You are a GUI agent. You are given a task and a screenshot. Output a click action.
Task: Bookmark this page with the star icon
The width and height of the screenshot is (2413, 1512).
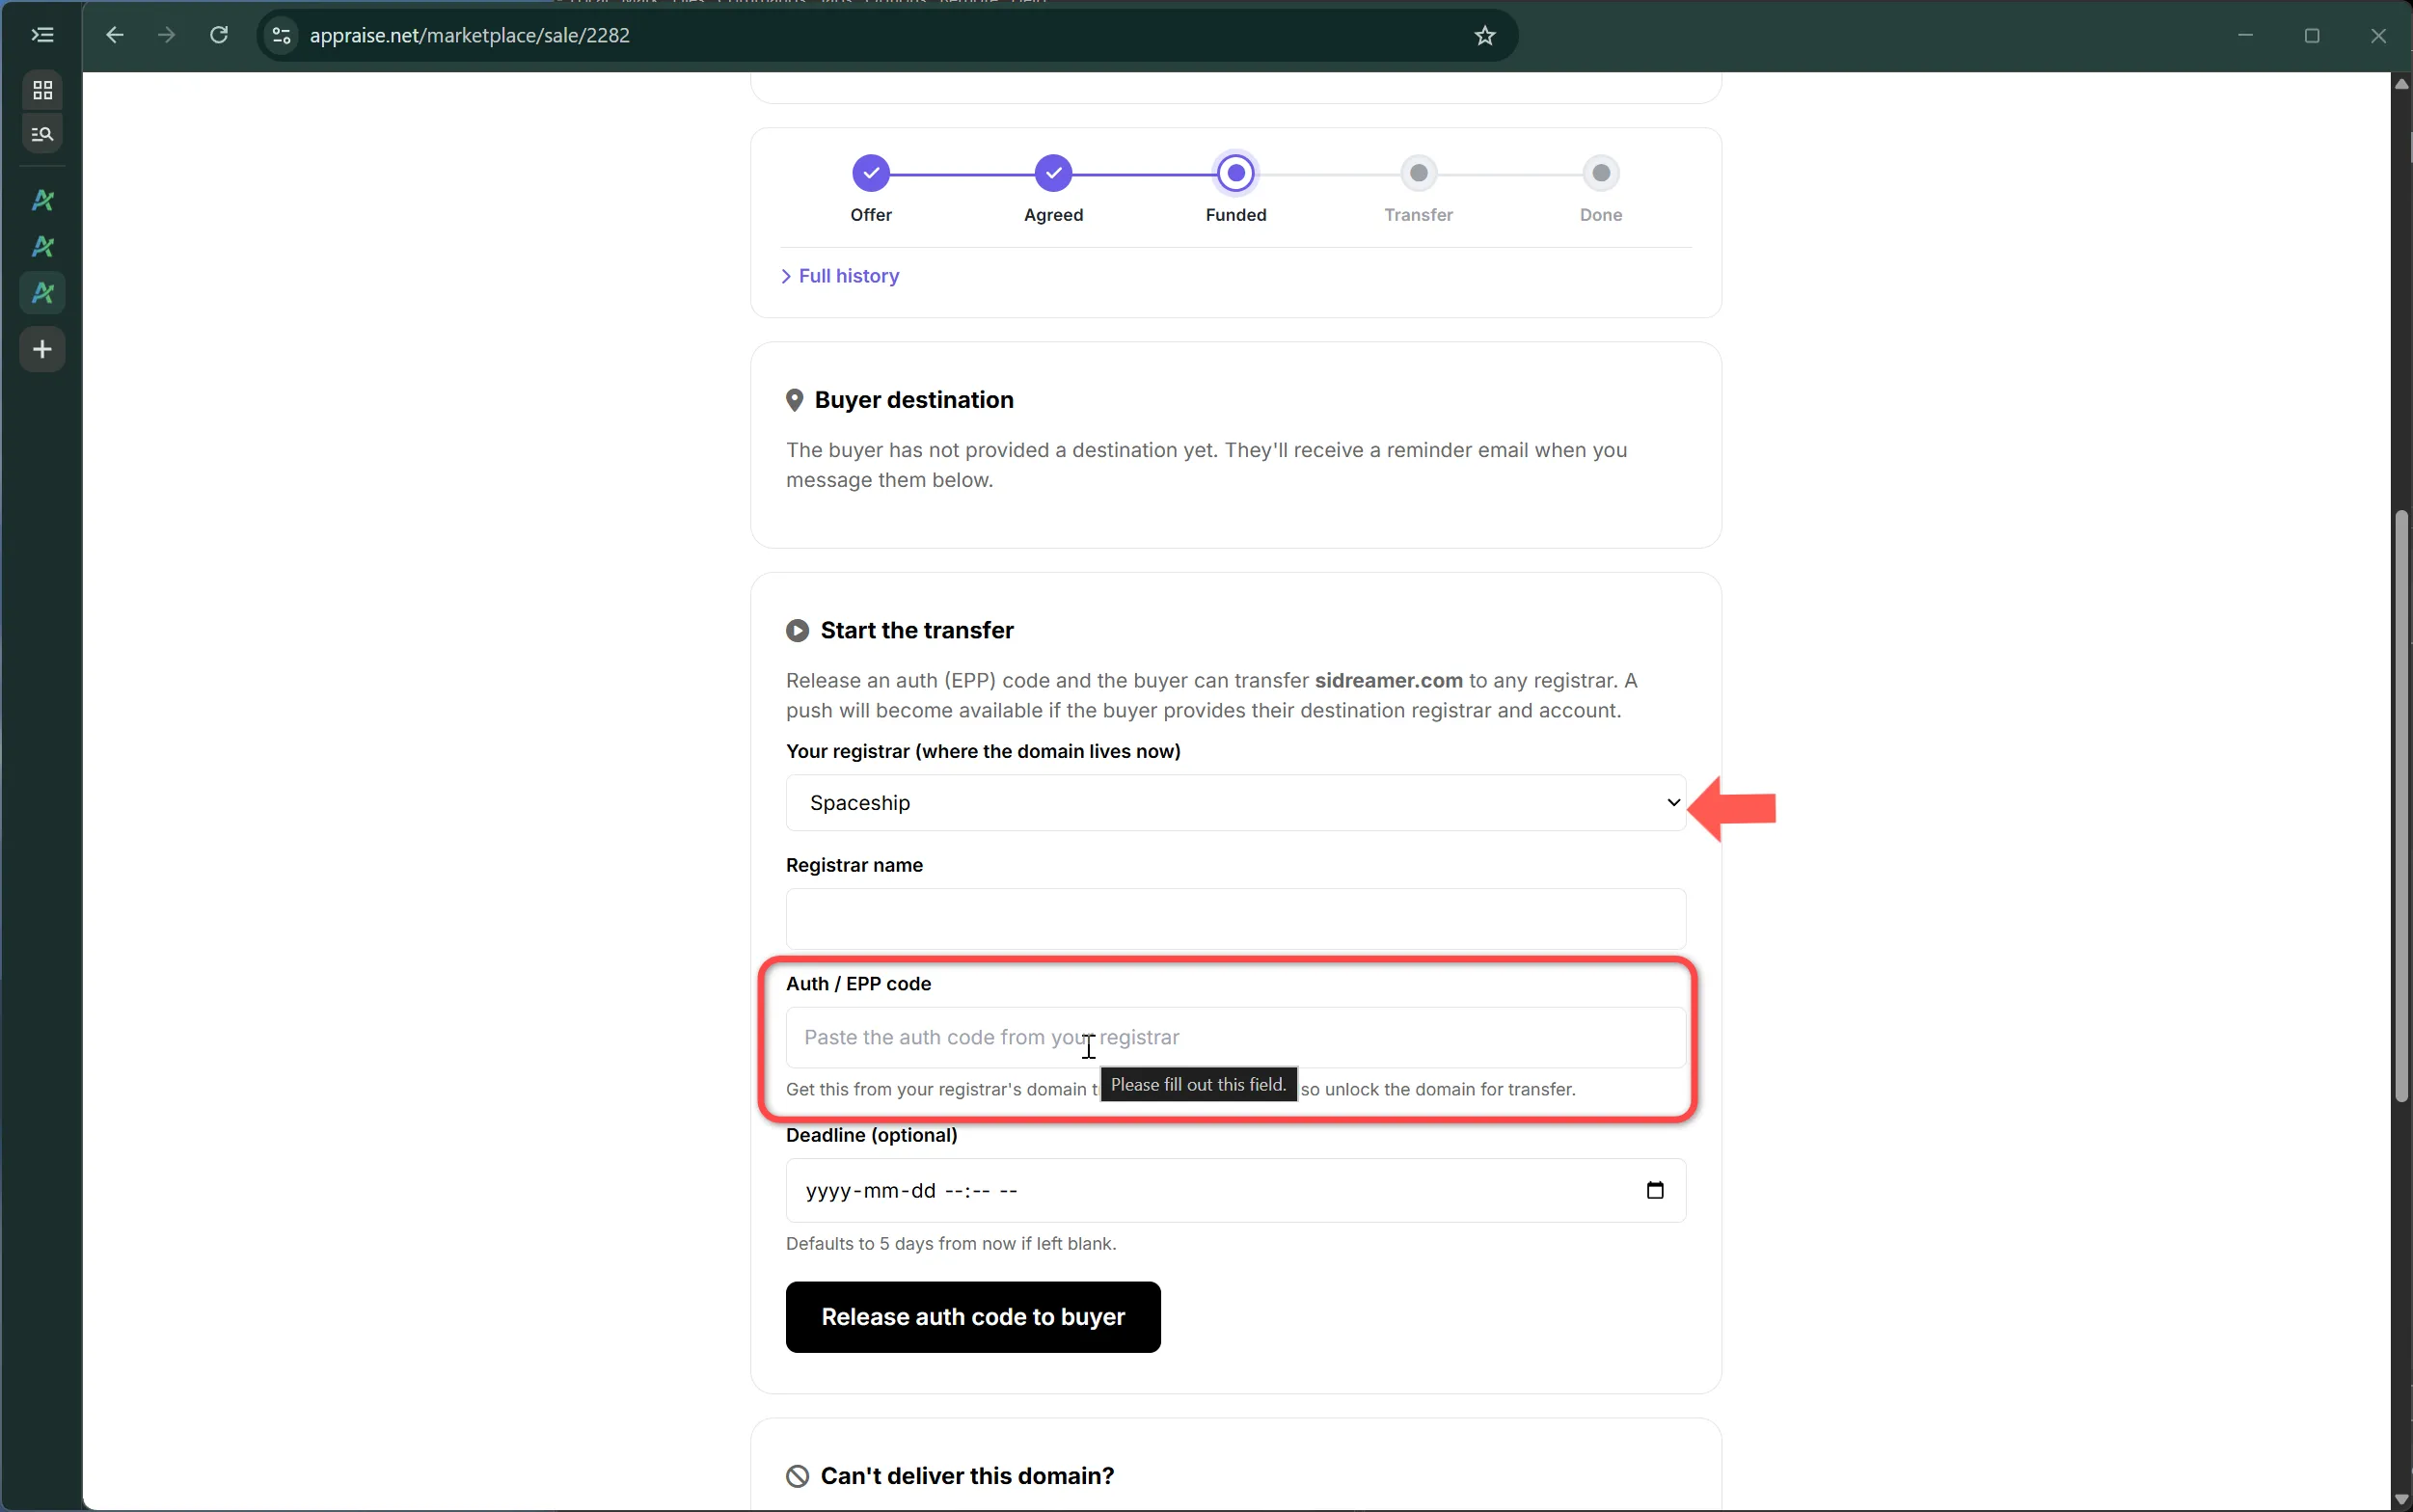click(1485, 35)
